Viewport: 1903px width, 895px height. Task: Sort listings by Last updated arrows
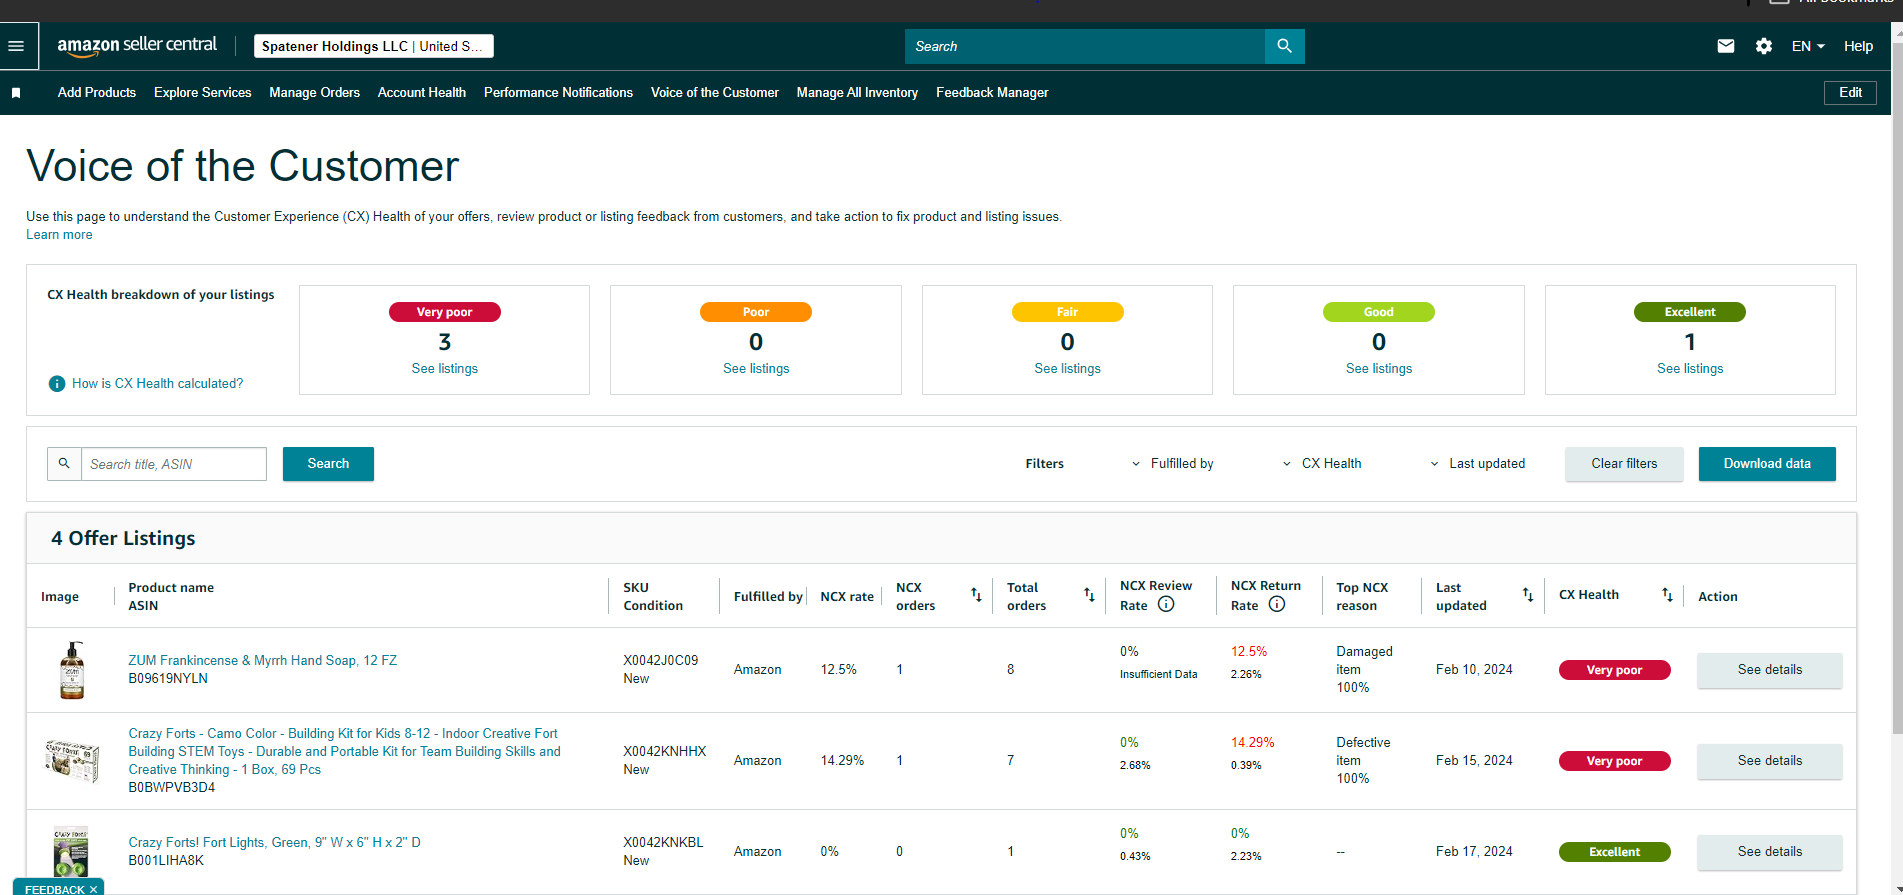(1528, 595)
